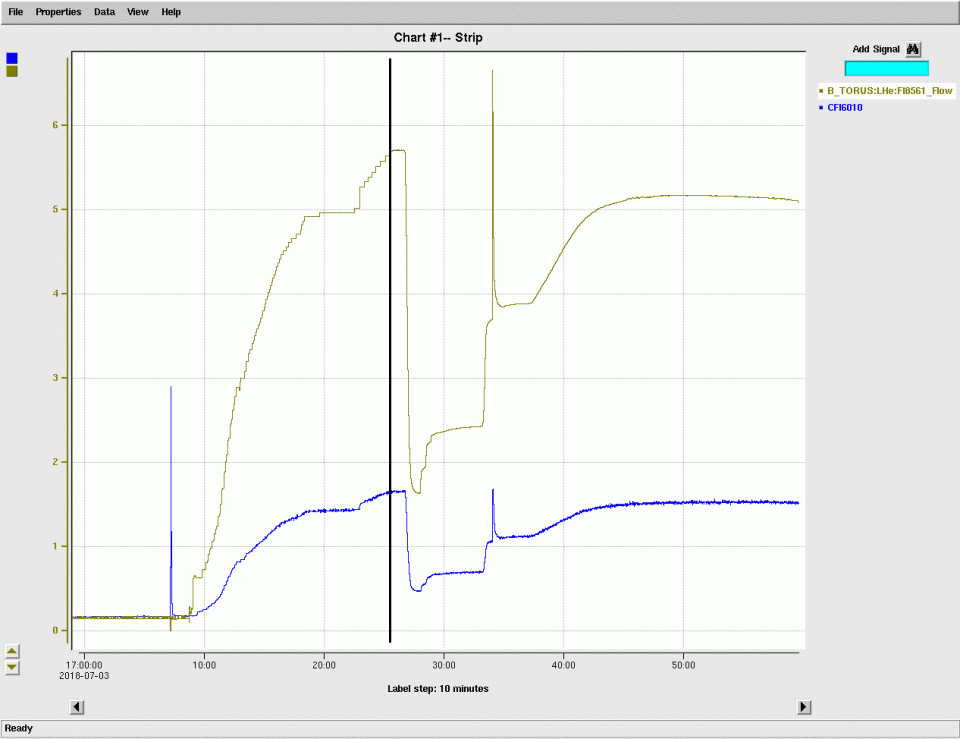Click the down arrow axis scale button
Image resolution: width=960 pixels, height=739 pixels.
click(x=12, y=667)
